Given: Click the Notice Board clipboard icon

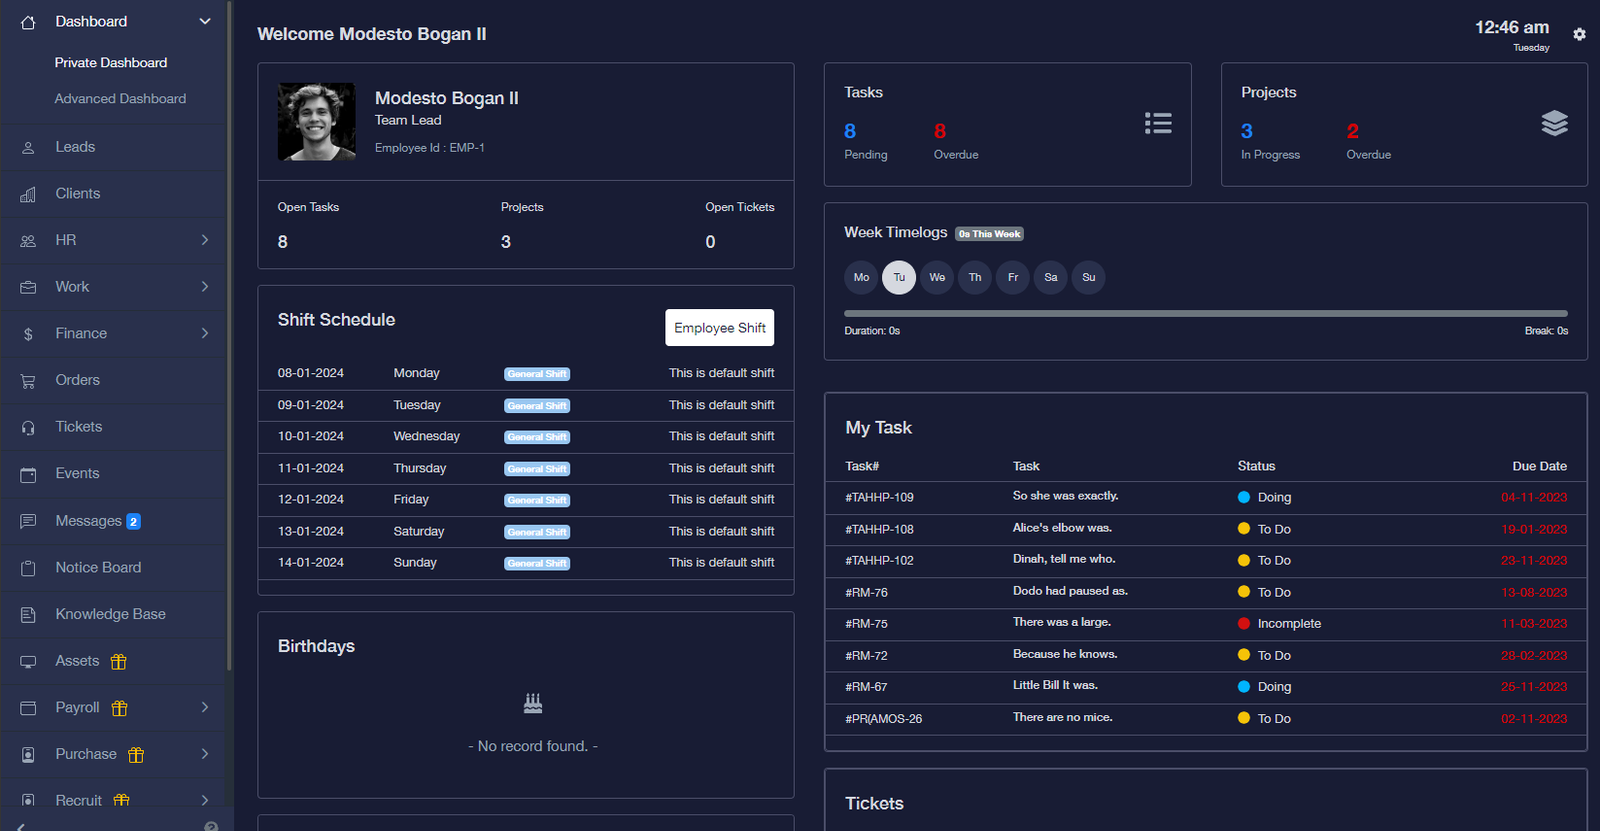Looking at the screenshot, I should 28,568.
